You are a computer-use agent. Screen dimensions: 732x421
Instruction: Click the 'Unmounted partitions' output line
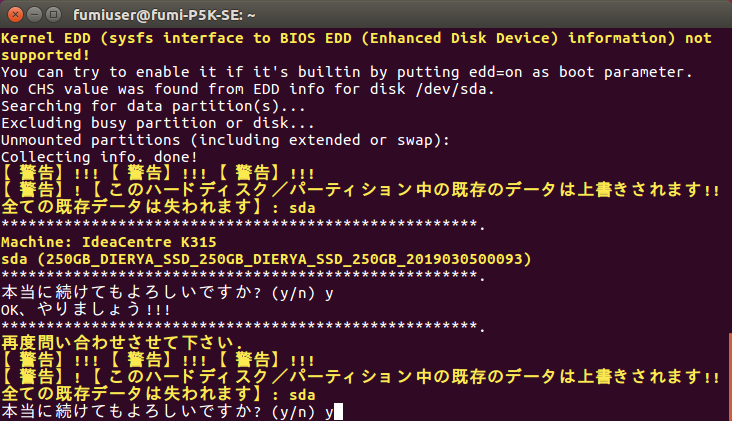[x=225, y=140]
